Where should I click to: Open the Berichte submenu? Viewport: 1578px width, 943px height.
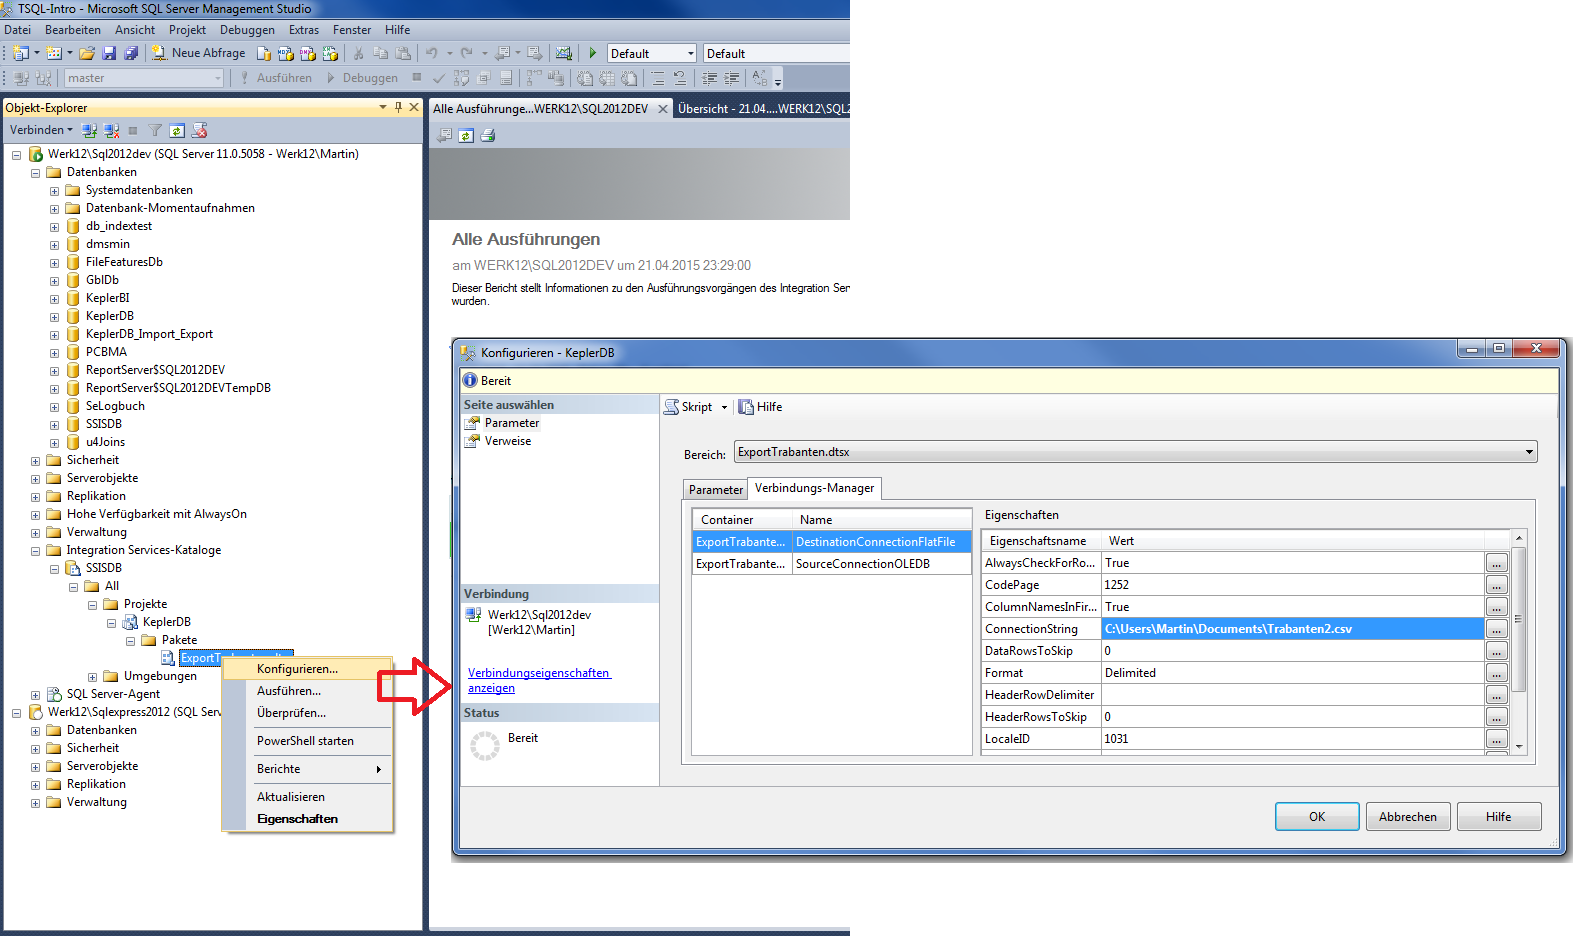tap(308, 769)
